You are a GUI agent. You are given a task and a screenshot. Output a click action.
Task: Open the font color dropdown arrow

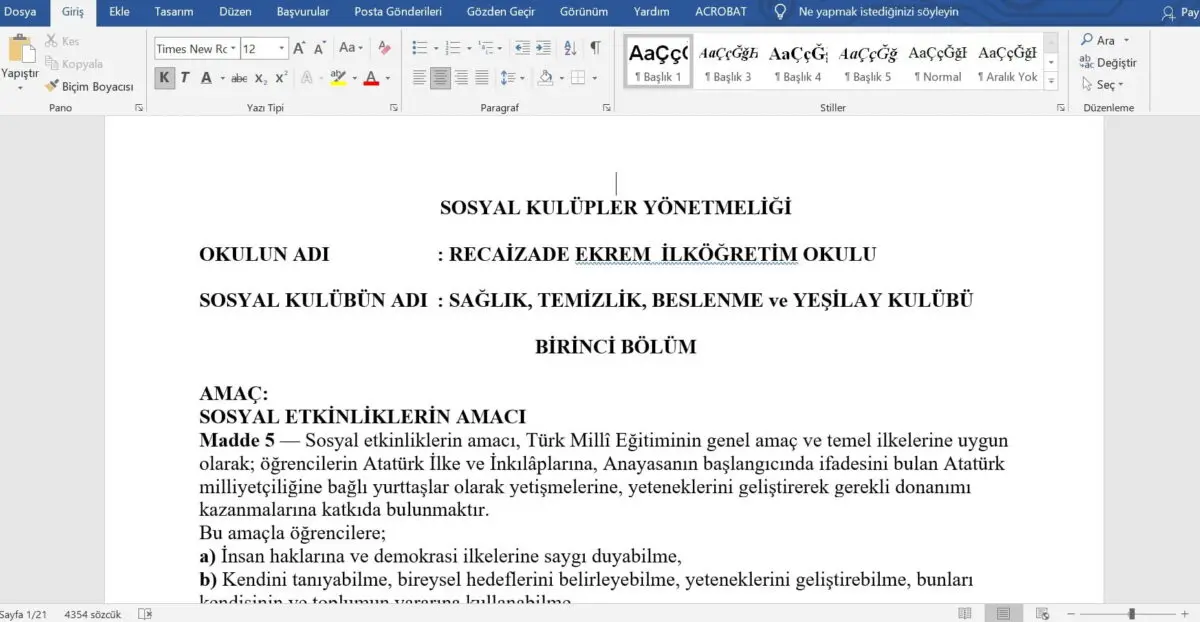click(x=388, y=77)
